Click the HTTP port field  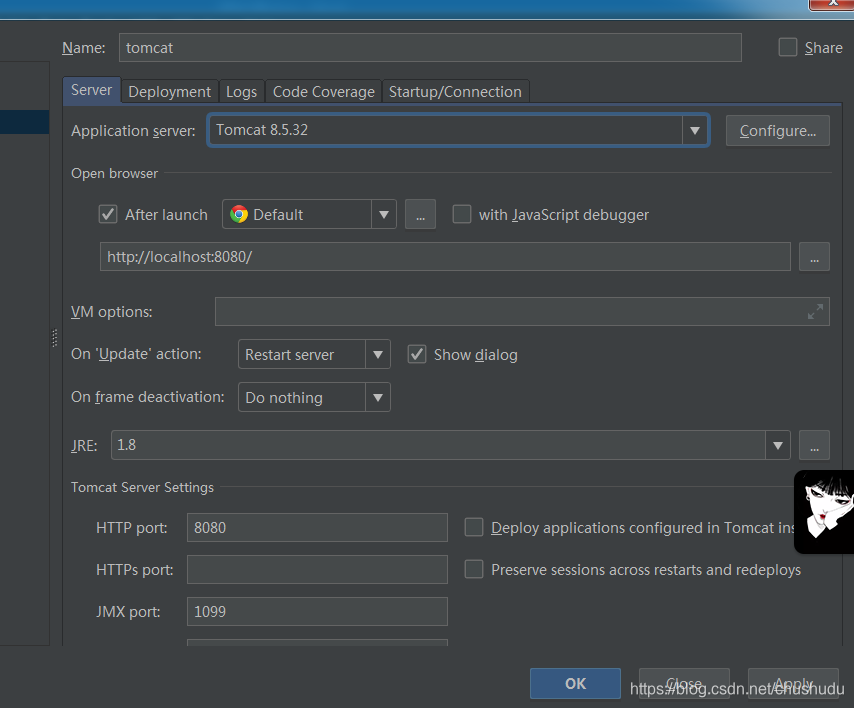point(318,528)
